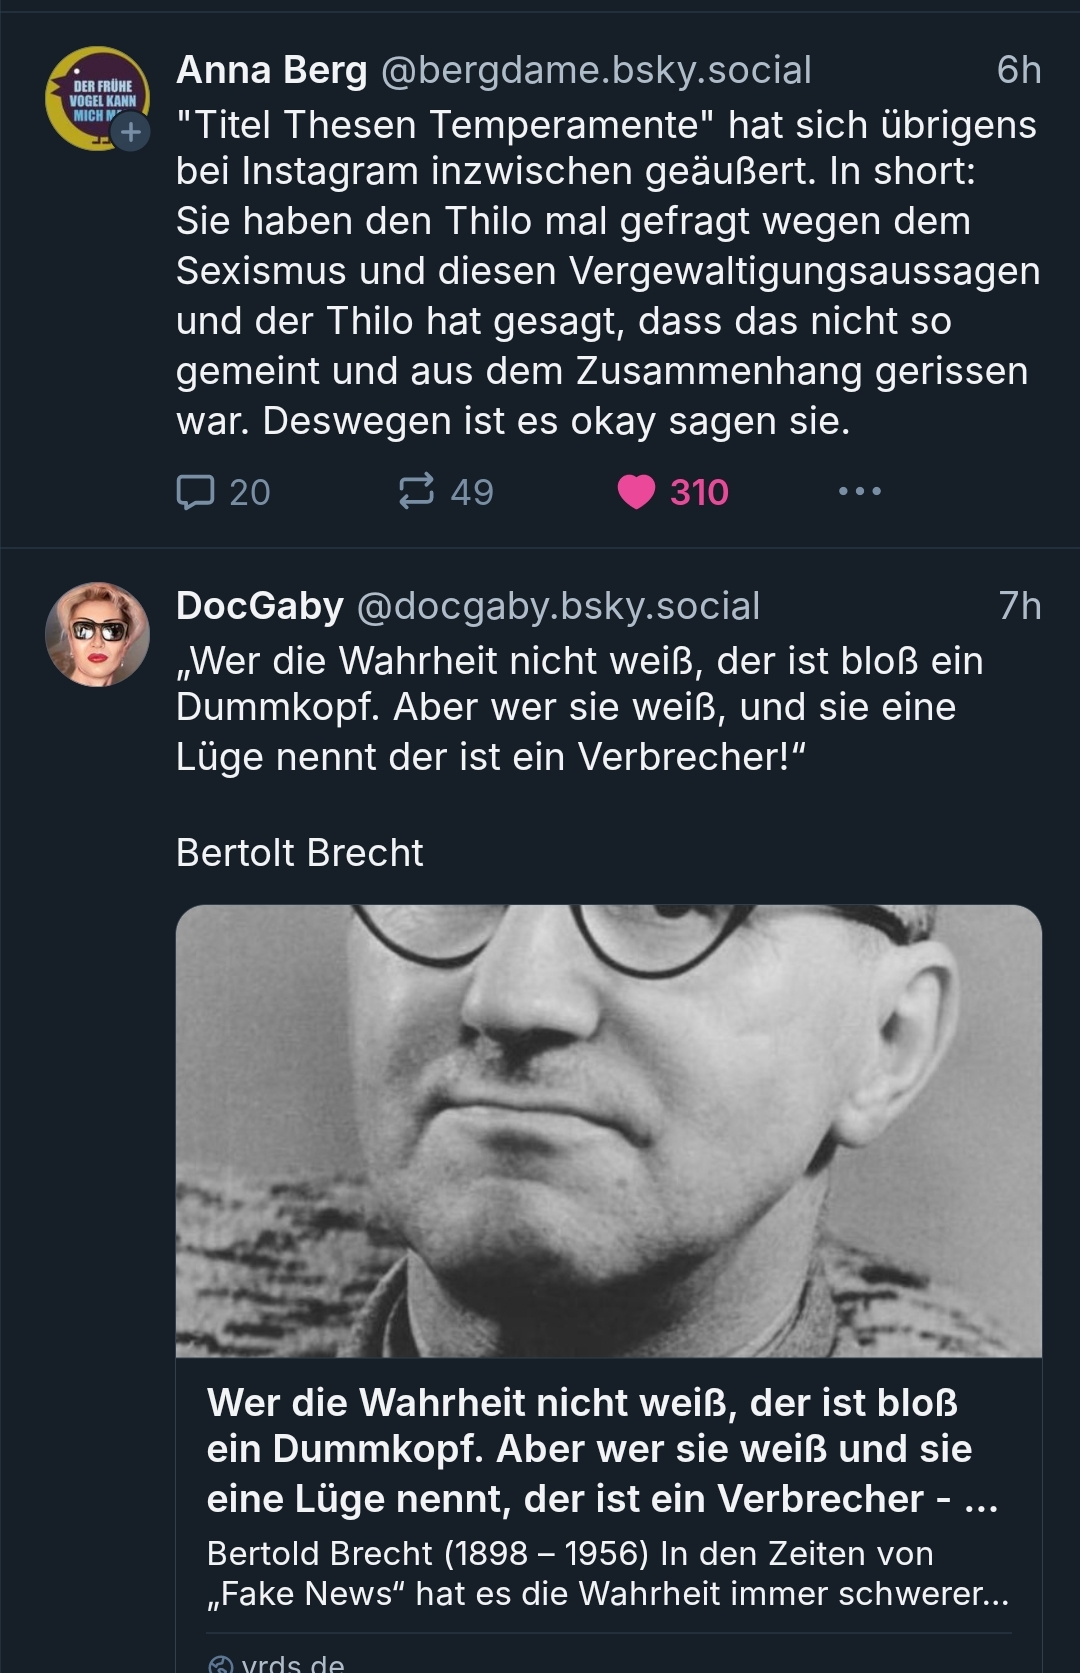Viewport: 1080px width, 1673px height.
Task: Open 7h timestamp of DocGaby's post
Action: click(1020, 606)
